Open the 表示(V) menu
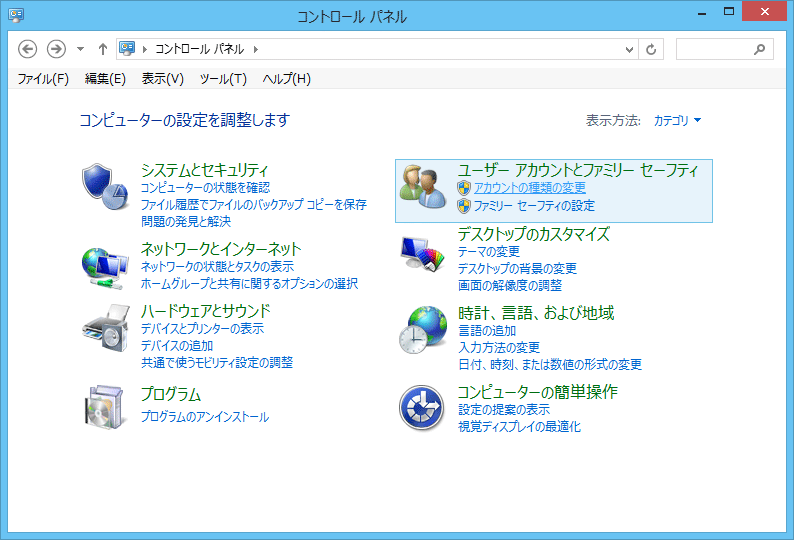 coord(163,79)
